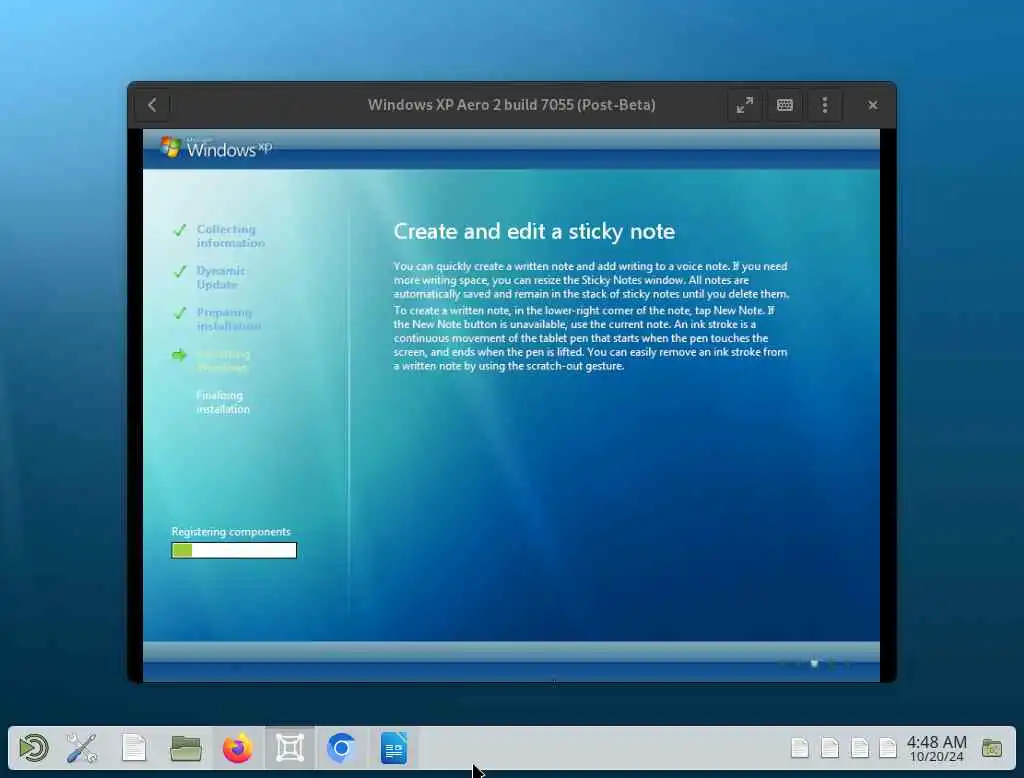Click the window title 'Windows XP Aero 2 build 7055'
This screenshot has width=1024, height=778.
tap(511, 105)
